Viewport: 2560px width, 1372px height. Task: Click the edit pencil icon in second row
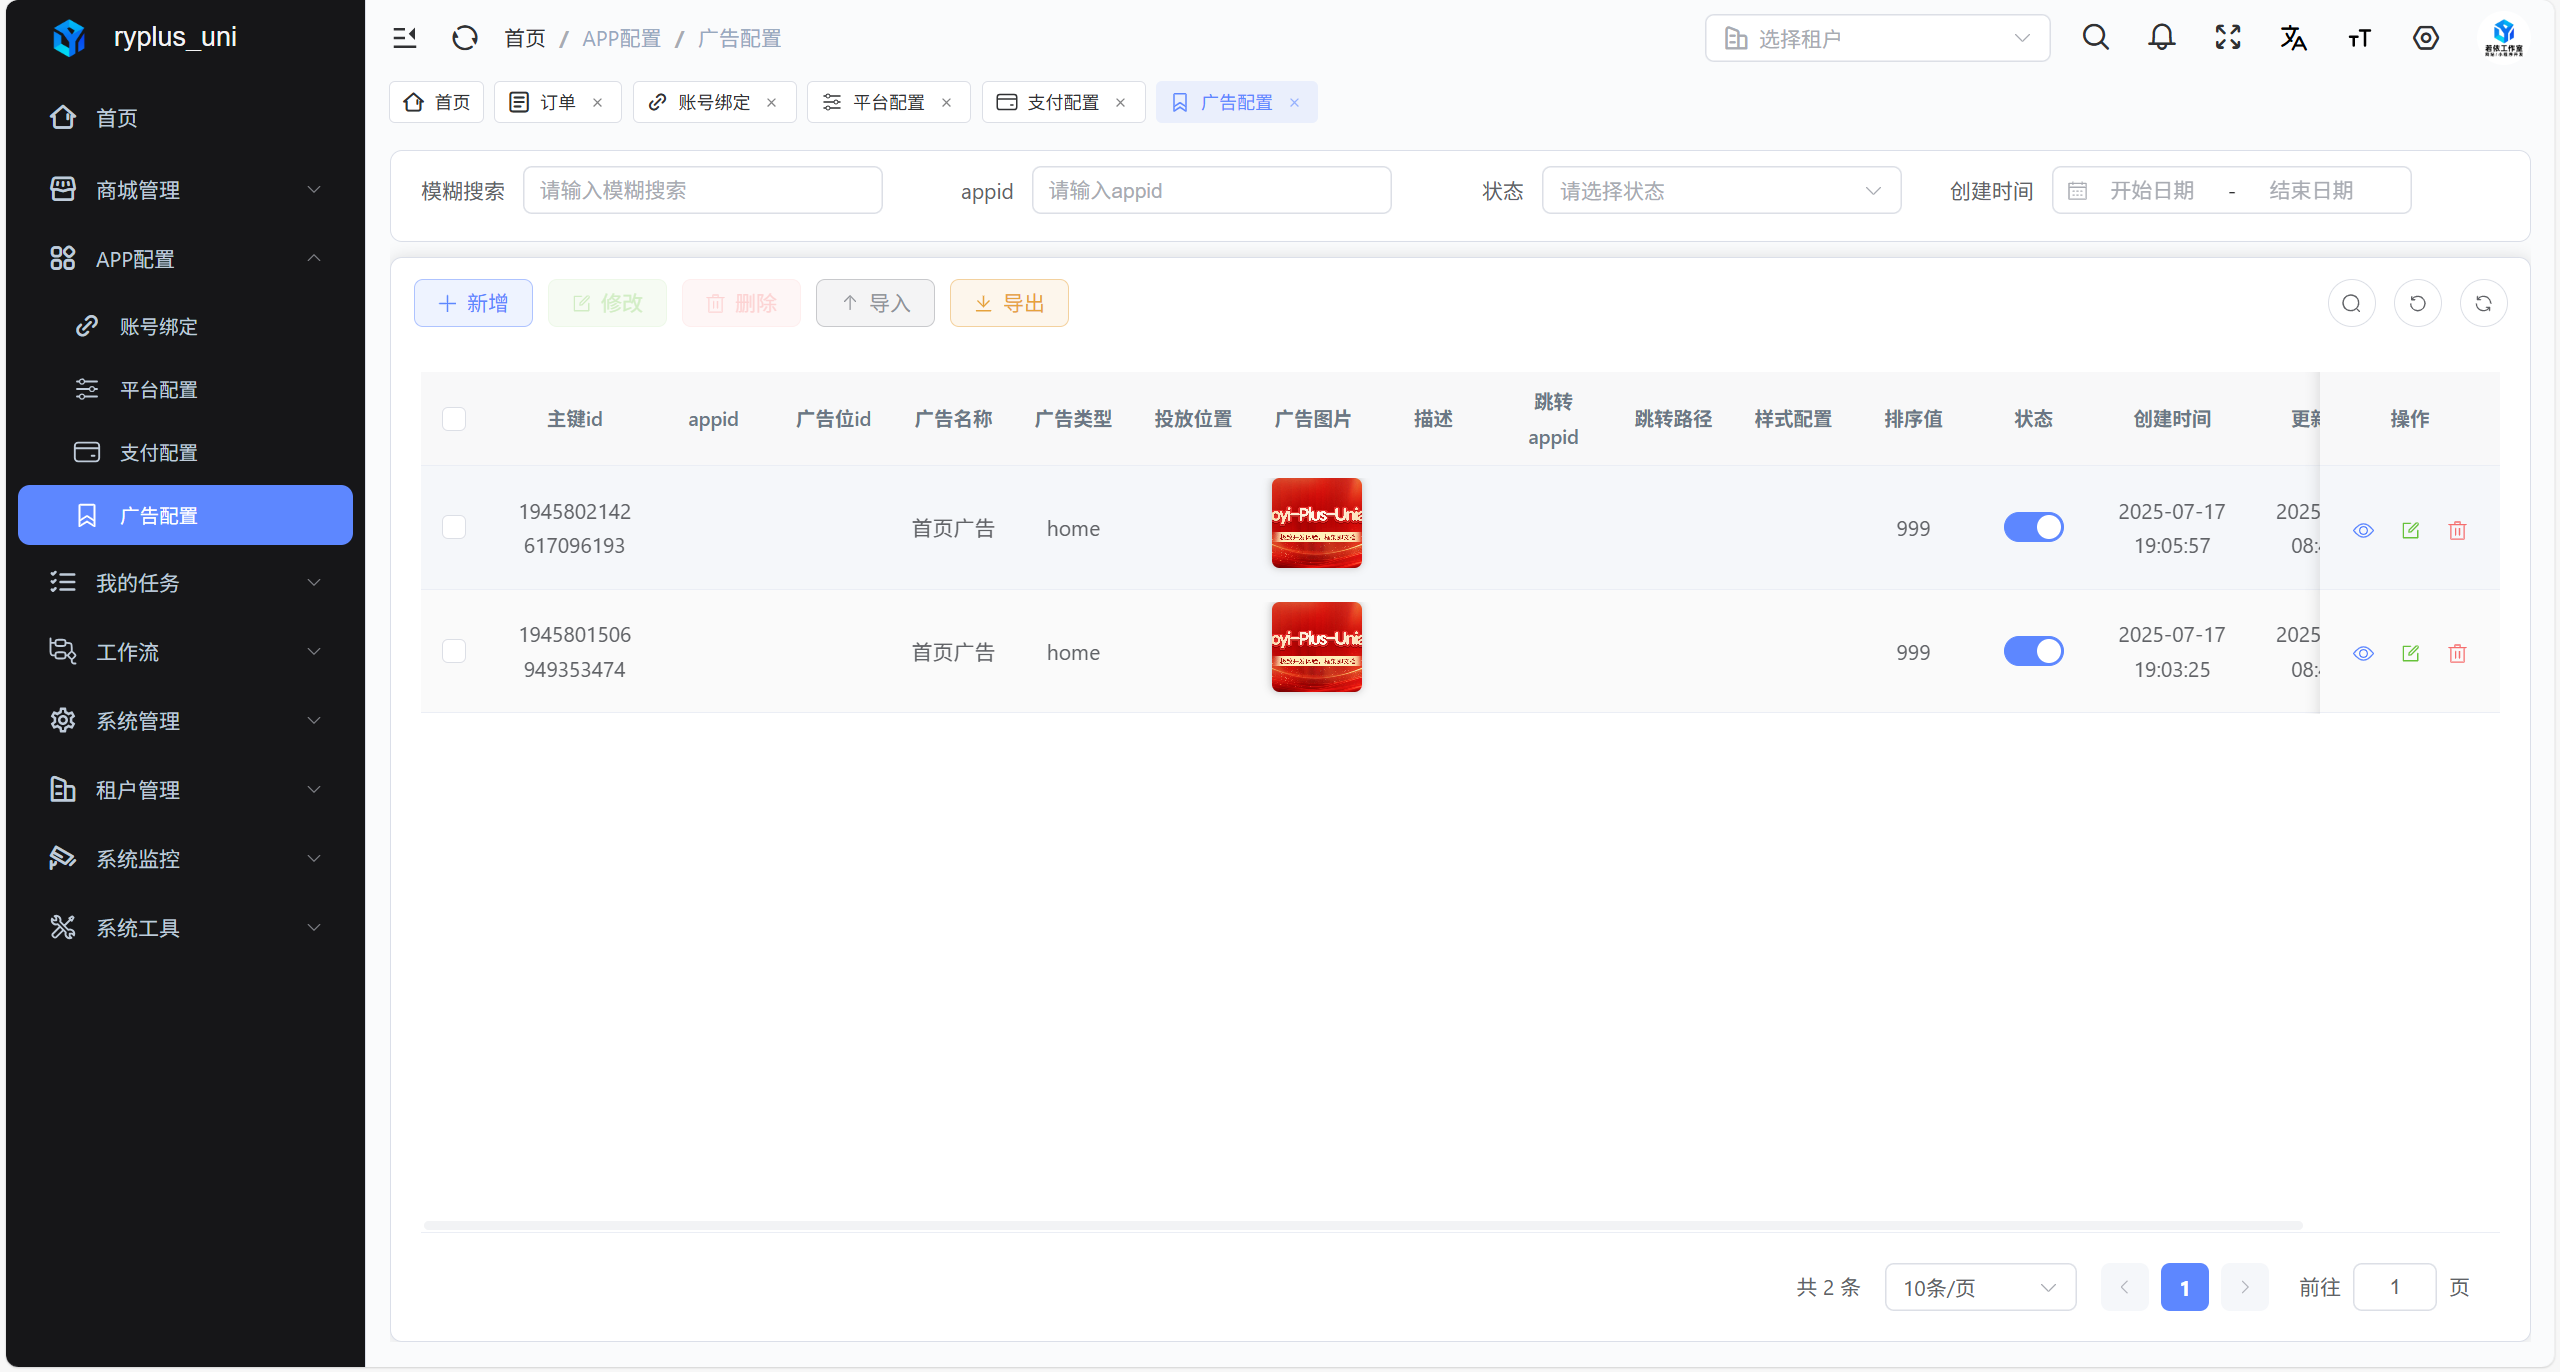(2410, 653)
